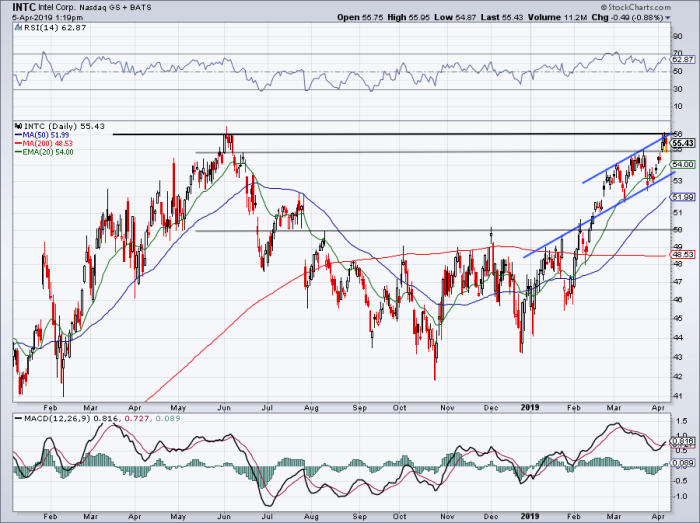Screen dimensions: 700x523
Task: Click the INTC ticker symbol in the header
Action: [x=24, y=7]
